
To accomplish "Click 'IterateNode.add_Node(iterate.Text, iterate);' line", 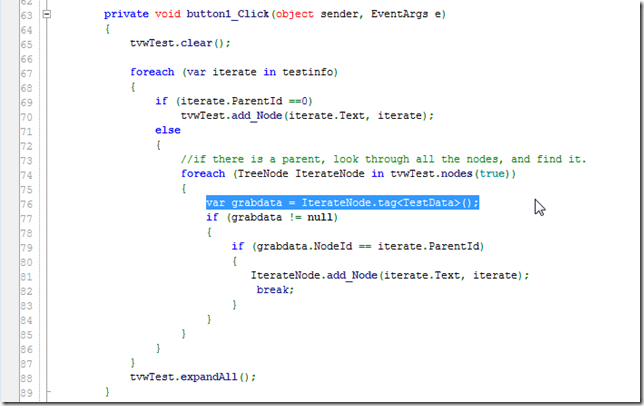I will pyautogui.click(x=390, y=275).
